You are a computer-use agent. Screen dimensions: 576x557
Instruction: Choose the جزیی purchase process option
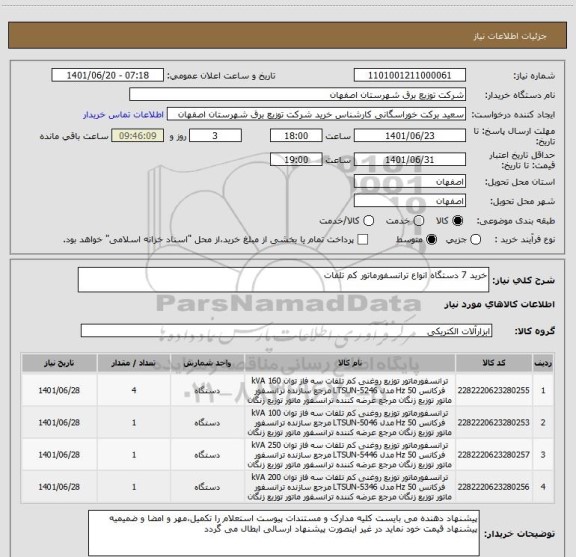point(475,240)
